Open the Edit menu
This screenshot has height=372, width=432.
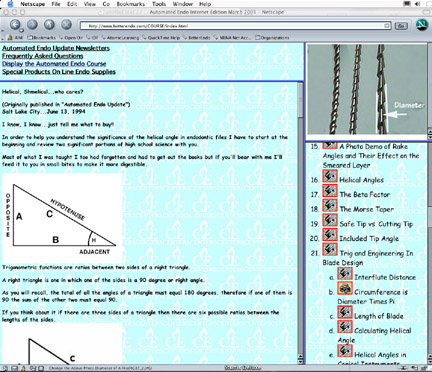(72, 4)
